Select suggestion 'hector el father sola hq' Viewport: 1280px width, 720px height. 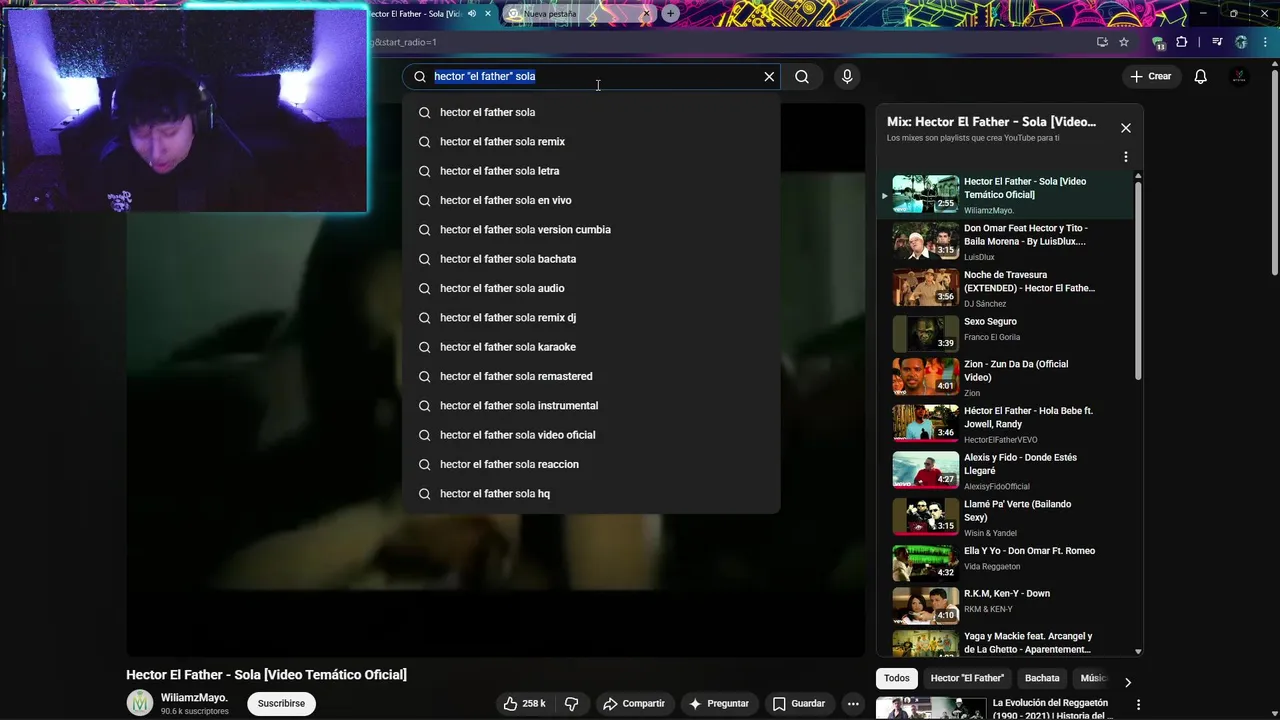(591, 494)
